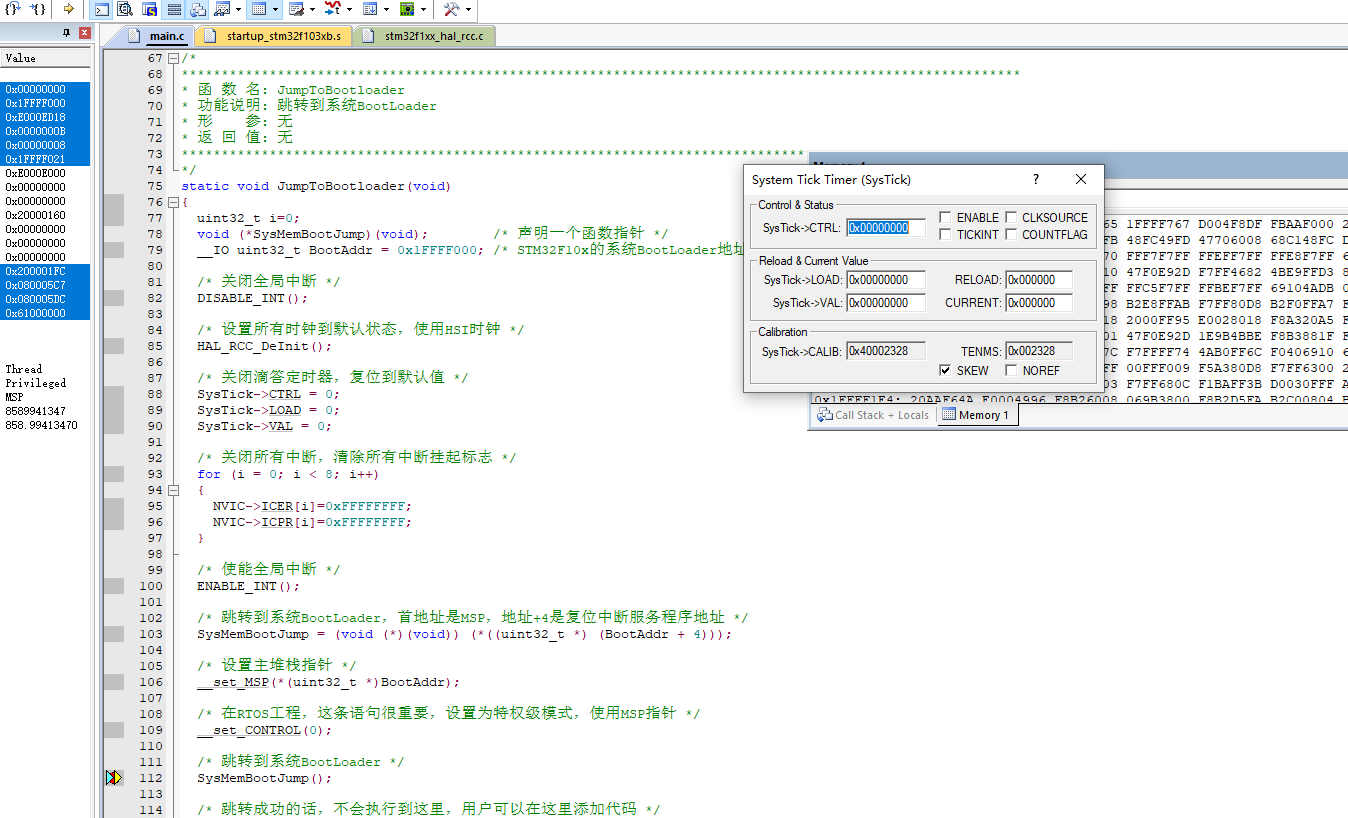Screen dimensions: 1348x818
Task: Click the MSP stack entry in left panel
Action: click(x=14, y=397)
